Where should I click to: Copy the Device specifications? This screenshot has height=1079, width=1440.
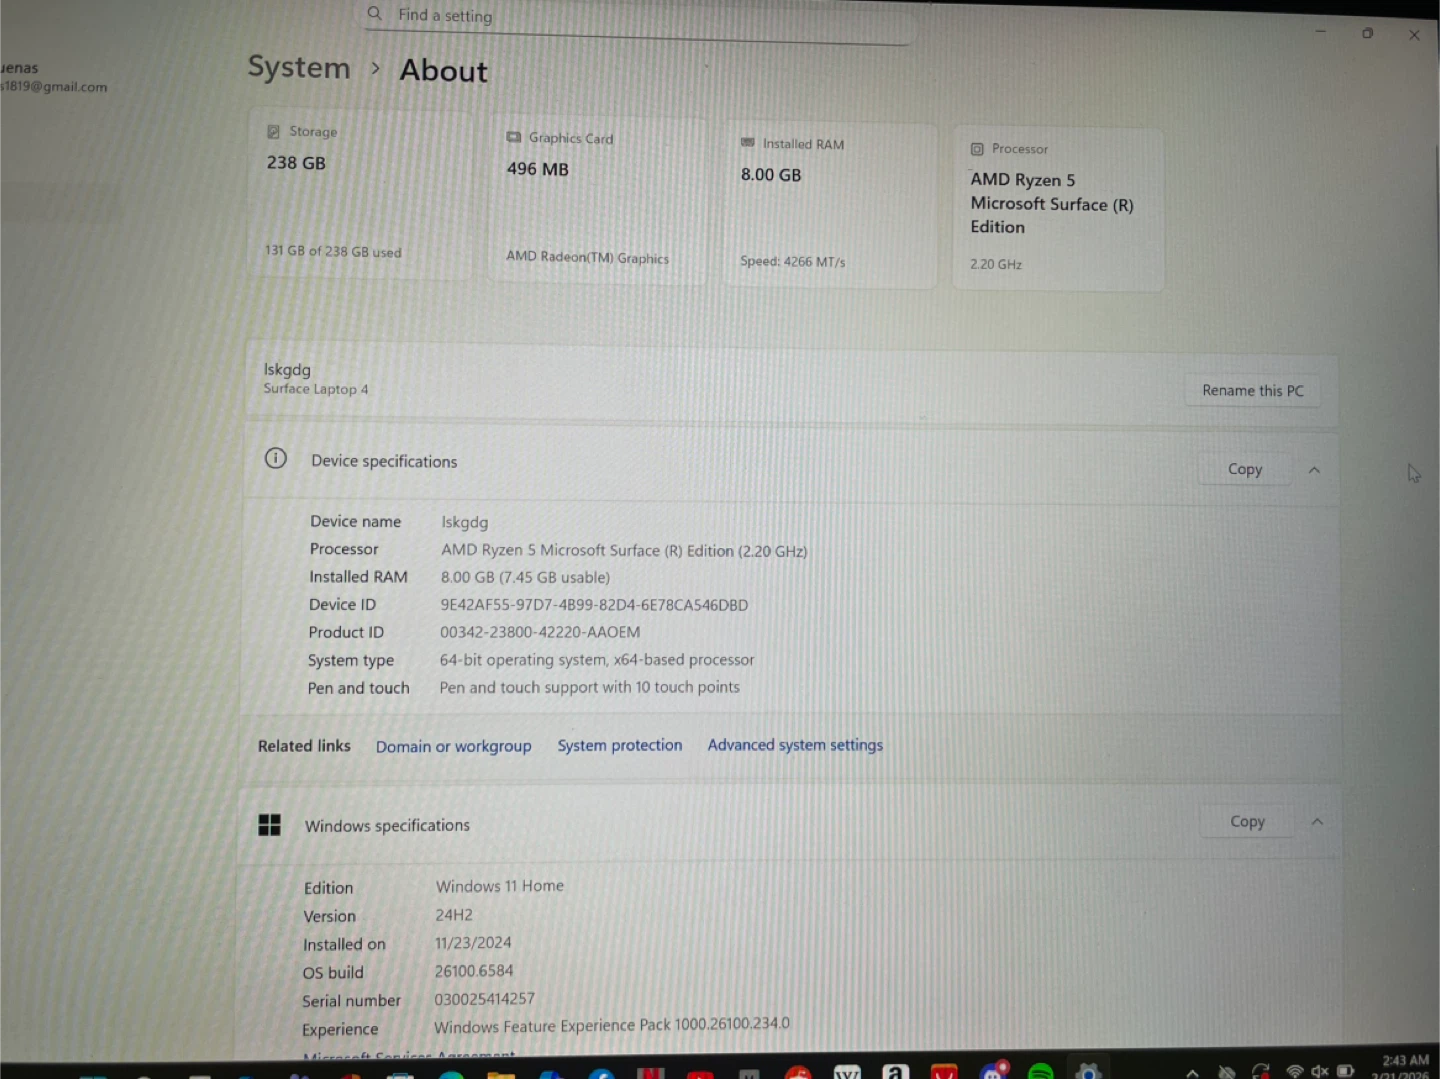[1245, 469]
